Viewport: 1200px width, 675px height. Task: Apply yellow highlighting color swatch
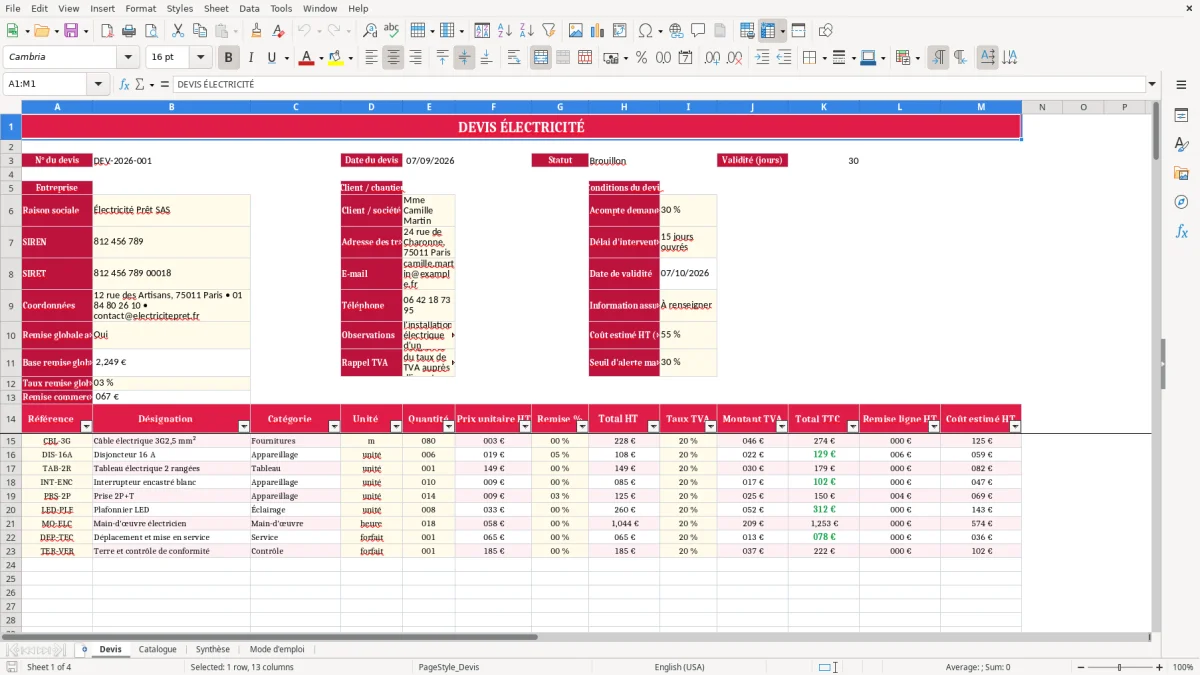point(335,58)
